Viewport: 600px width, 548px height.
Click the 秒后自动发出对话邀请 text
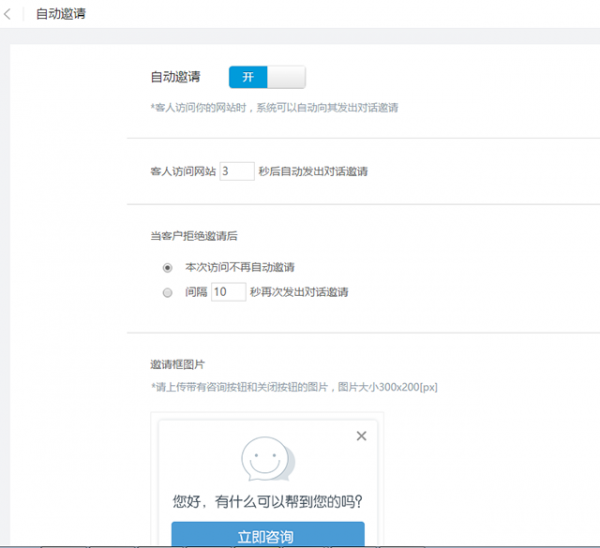[313, 171]
